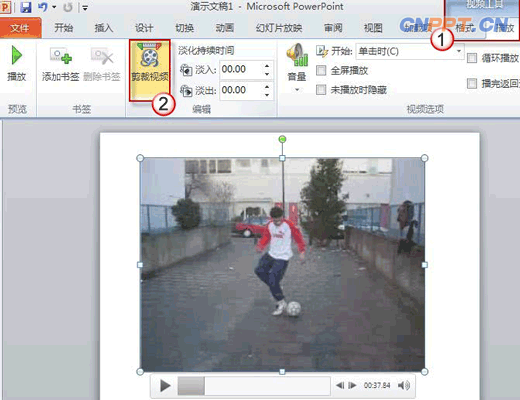Image resolution: width=520 pixels, height=400 pixels.
Task: Enable the 全屏播放 checkbox
Action: tap(321, 70)
